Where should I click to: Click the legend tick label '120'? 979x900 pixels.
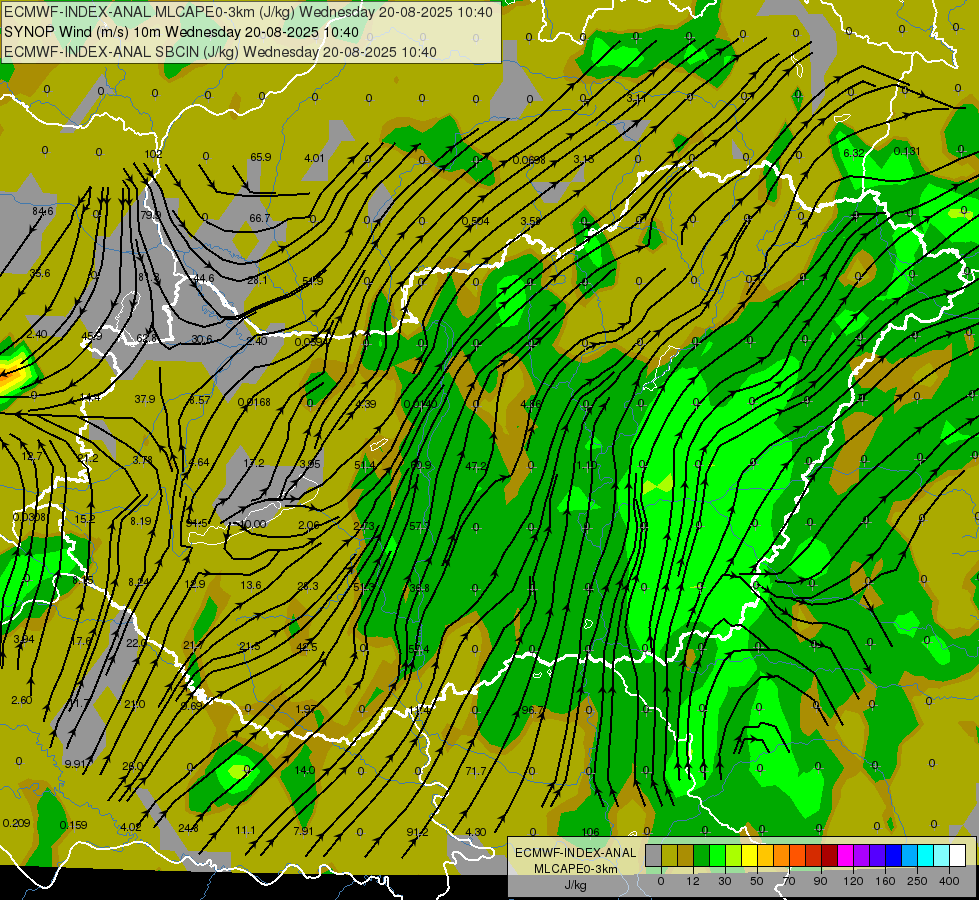pos(853,881)
